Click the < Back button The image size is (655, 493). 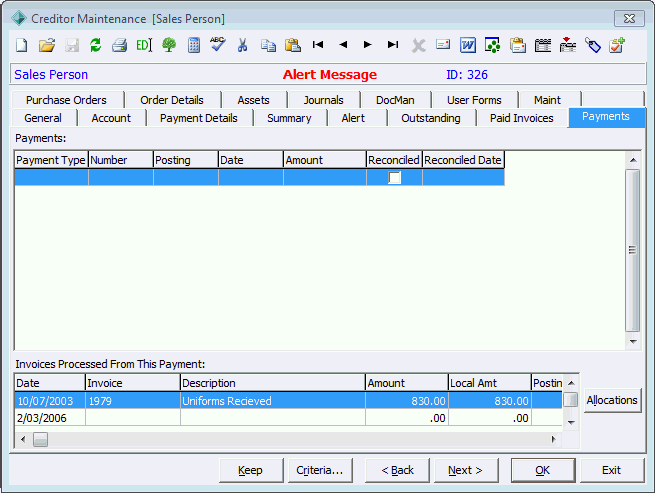click(x=397, y=470)
